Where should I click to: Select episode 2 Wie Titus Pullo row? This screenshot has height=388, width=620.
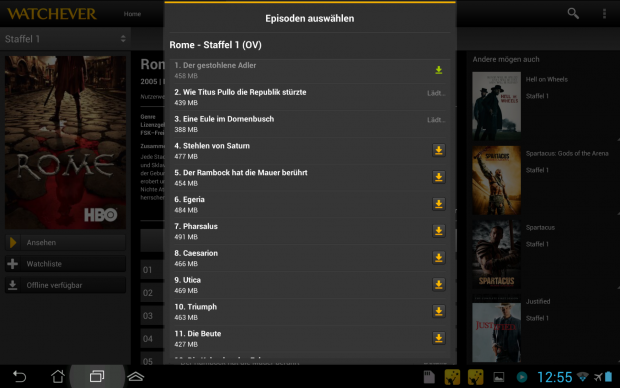pyautogui.click(x=310, y=97)
